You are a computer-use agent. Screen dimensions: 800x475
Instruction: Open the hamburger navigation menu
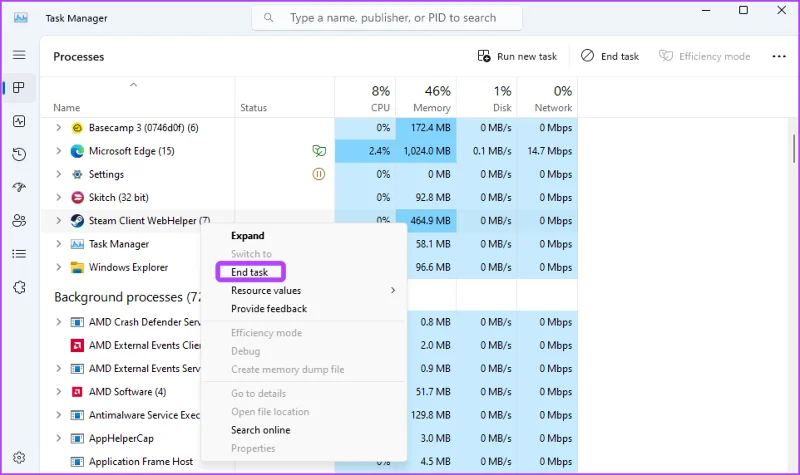point(19,55)
